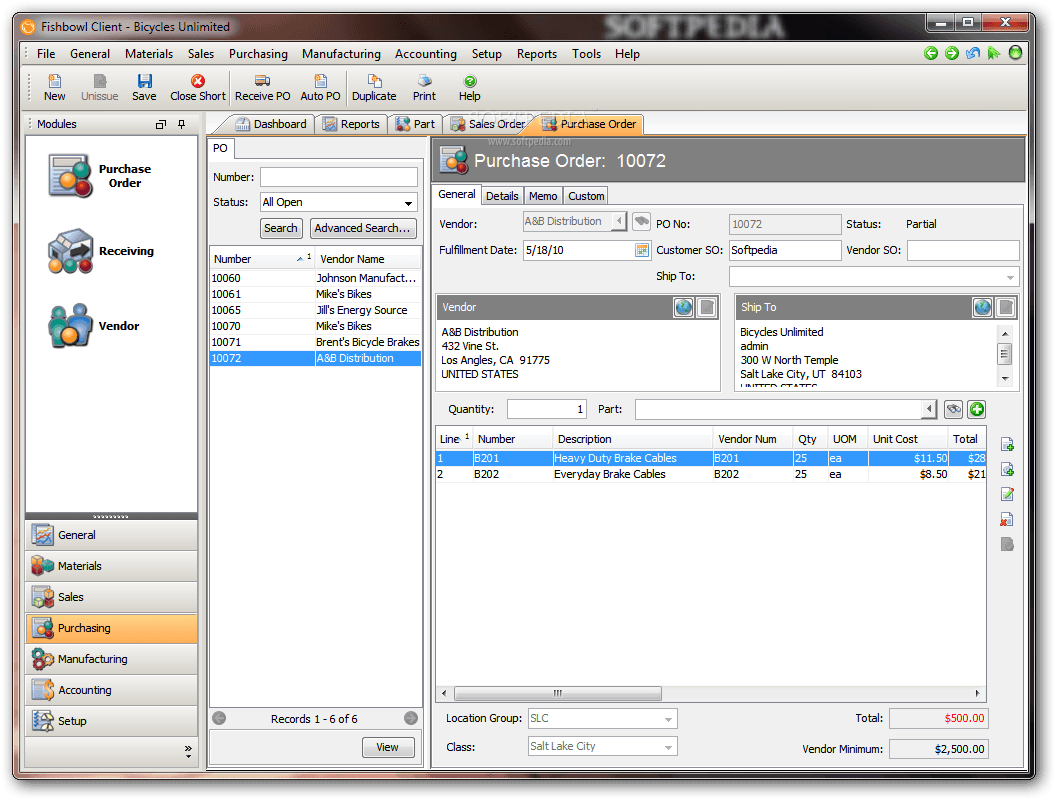
Task: Click the globe icon in Vendor address panel
Action: 684,307
